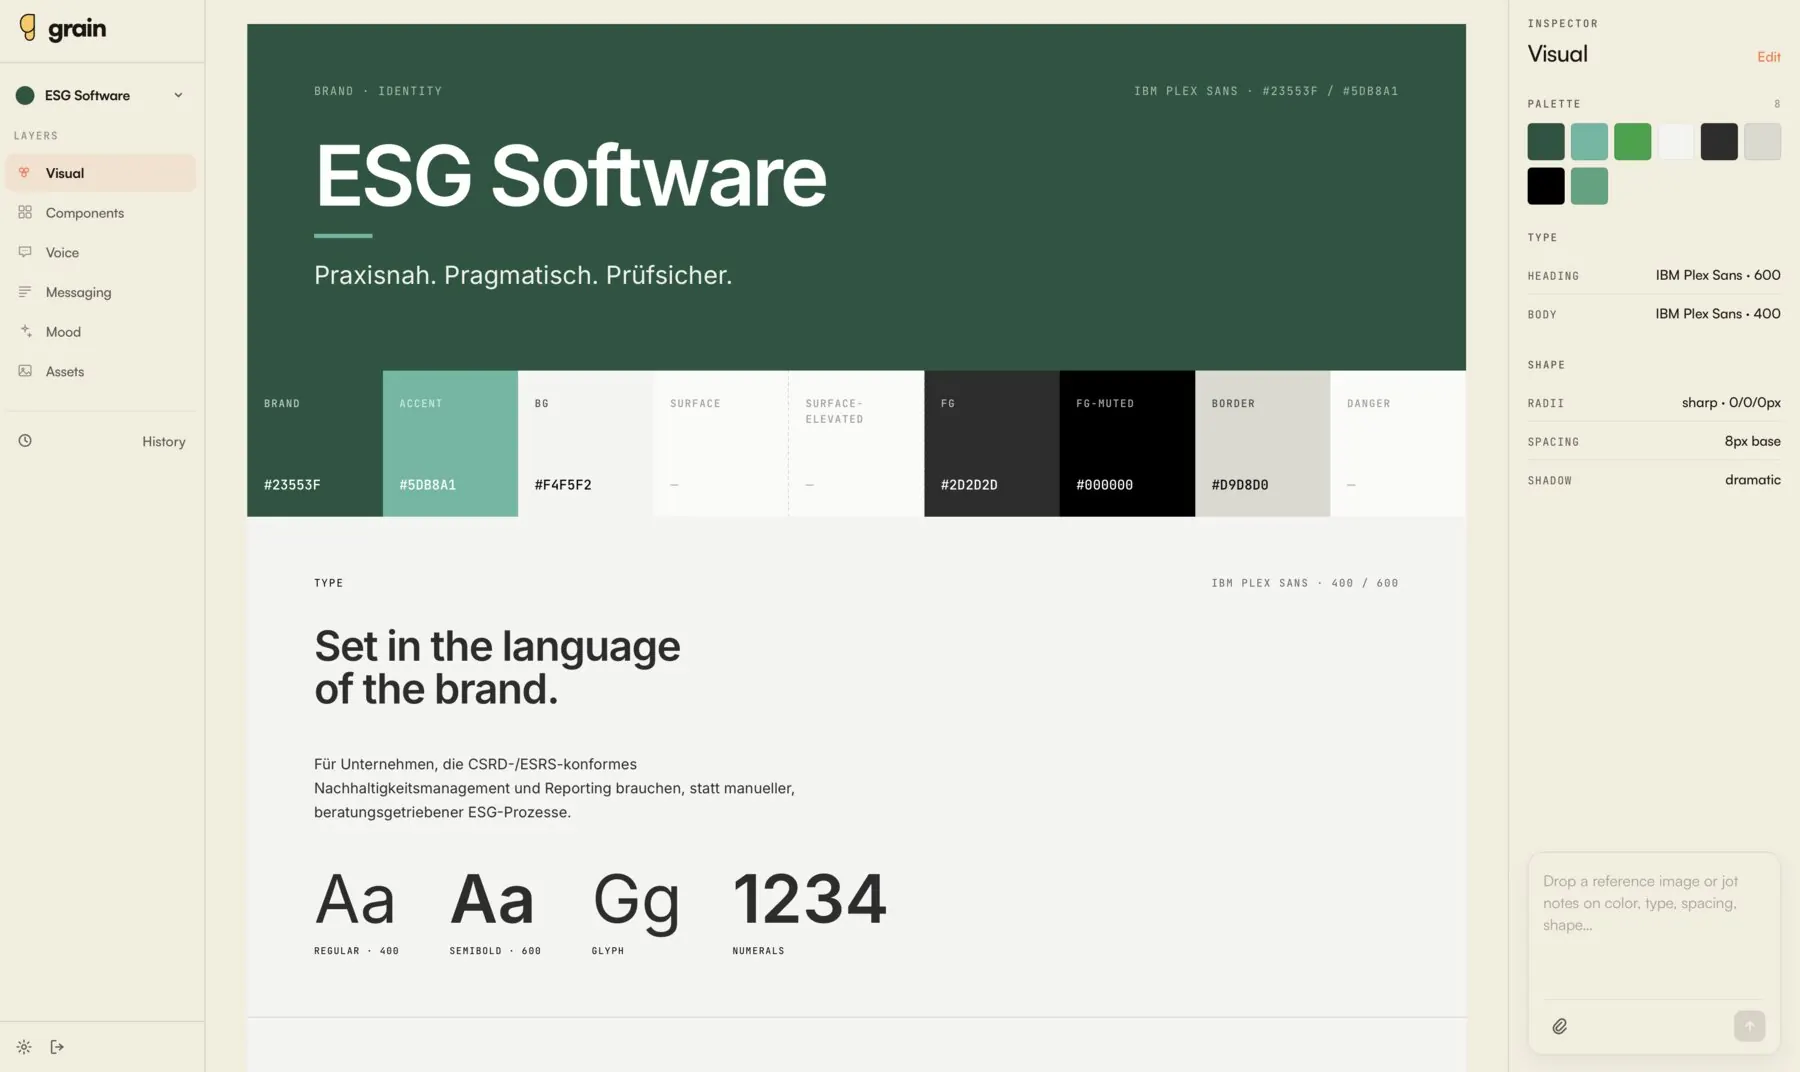Click the Regular 400 Aa specimen
This screenshot has height=1072, width=1800.
coord(355,899)
